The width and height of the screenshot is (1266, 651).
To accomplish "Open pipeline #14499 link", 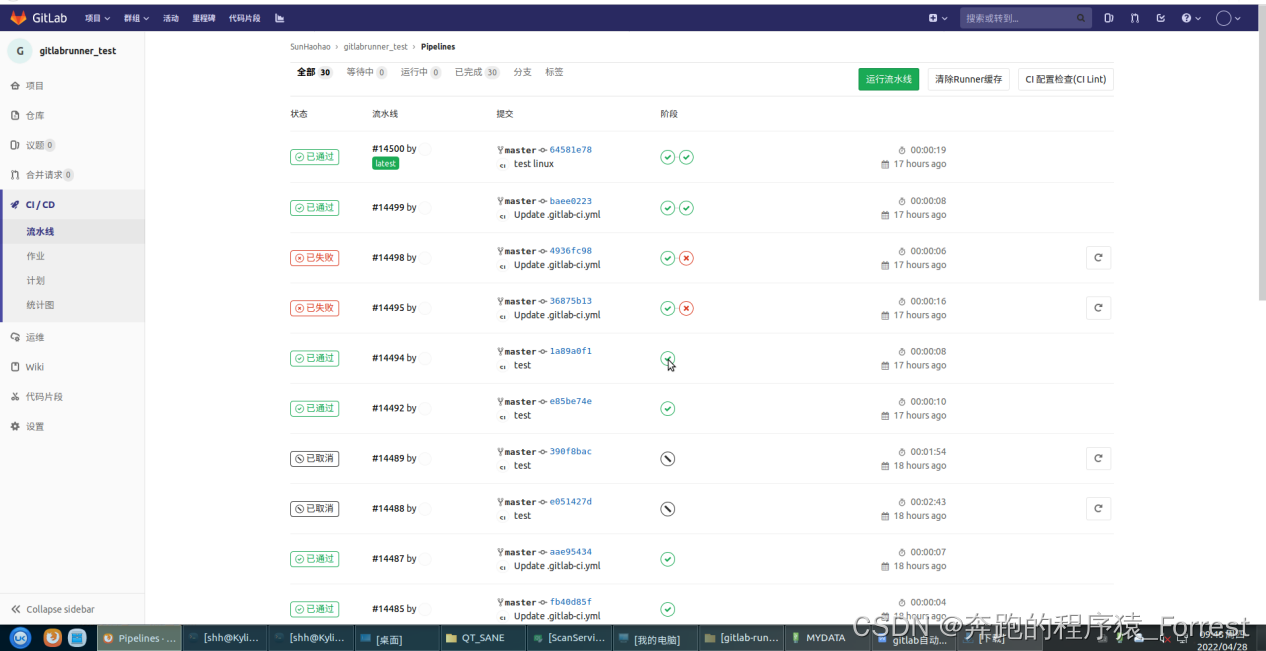I will tap(388, 208).
